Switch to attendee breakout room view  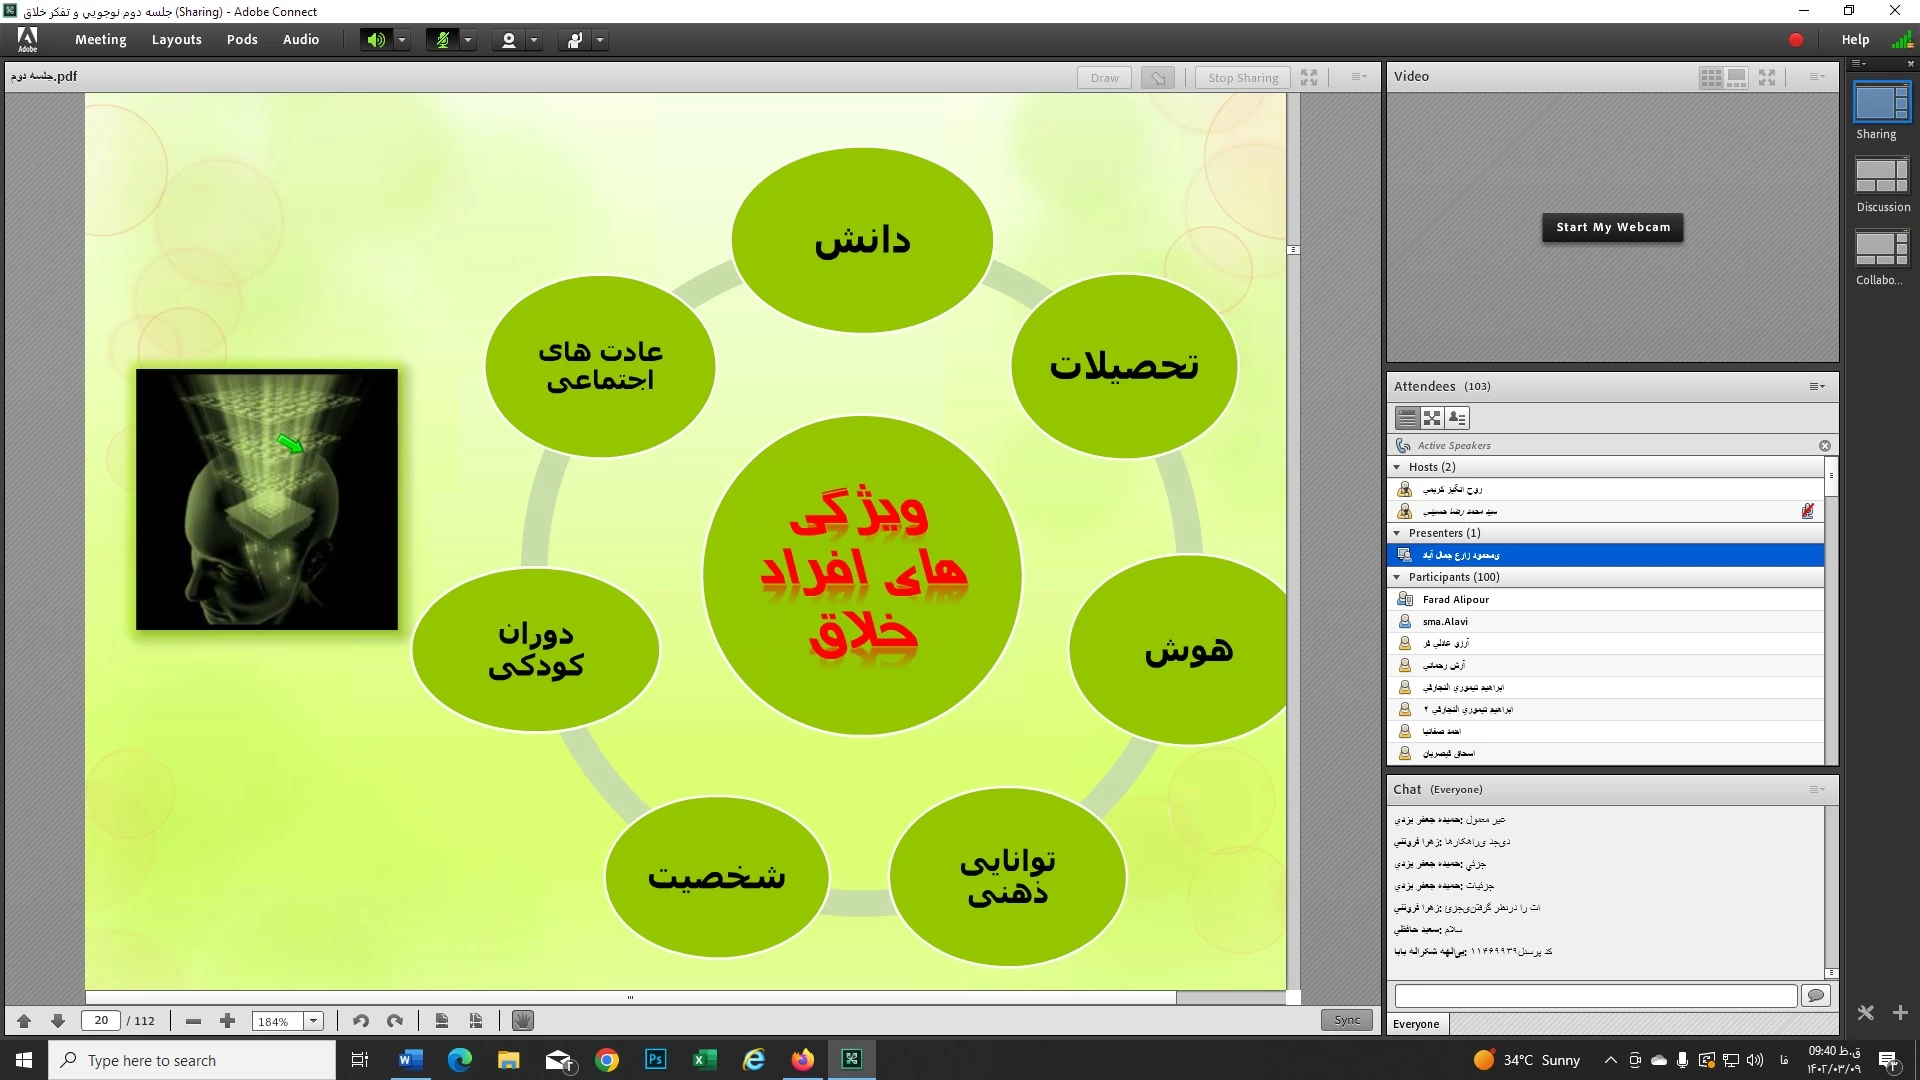pos(1432,418)
